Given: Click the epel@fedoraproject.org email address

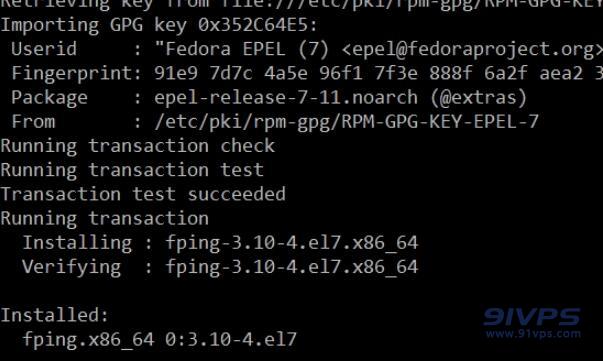Looking at the screenshot, I should 473,50.
